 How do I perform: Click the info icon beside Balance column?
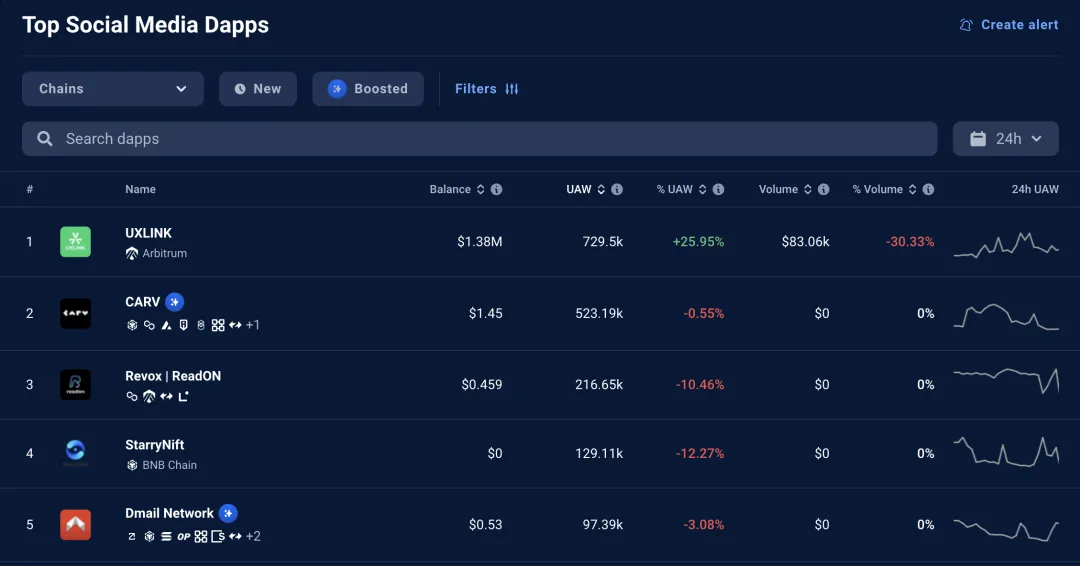496,190
